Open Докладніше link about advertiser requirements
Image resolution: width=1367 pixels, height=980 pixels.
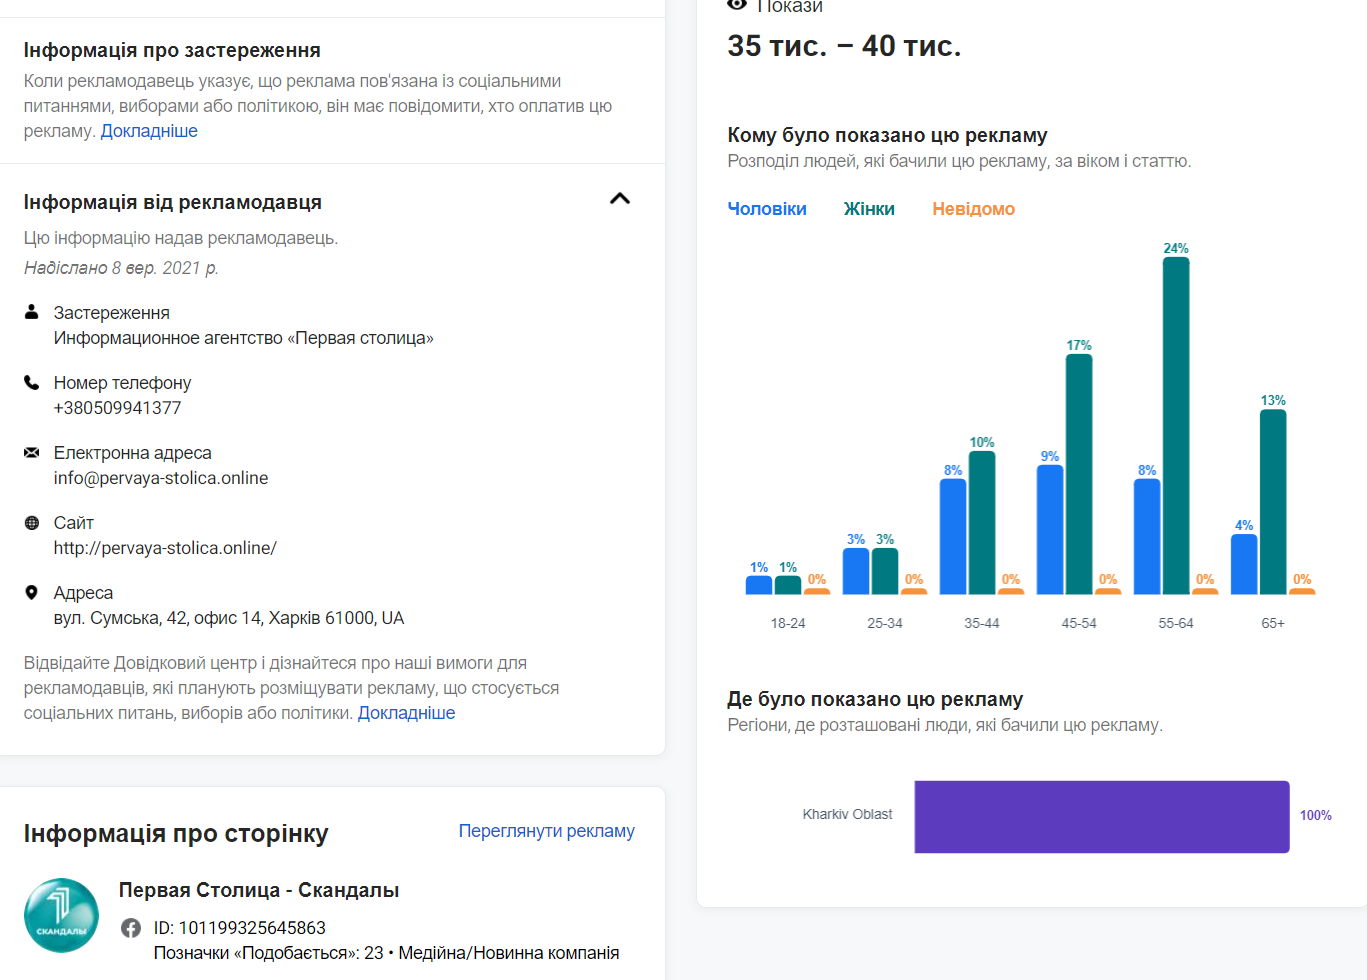tap(406, 713)
